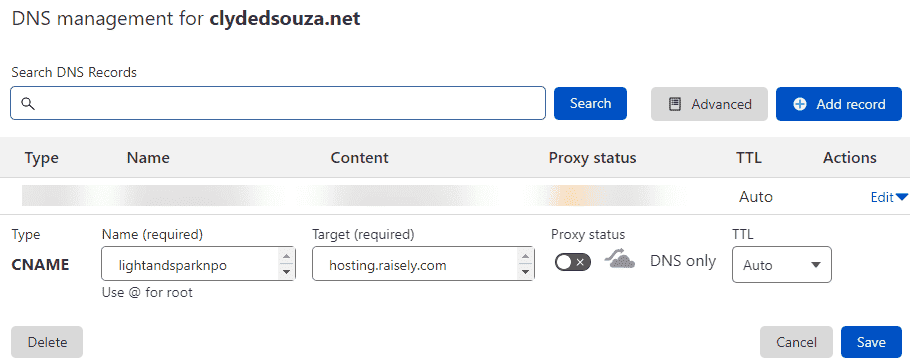Image resolution: width=910 pixels, height=364 pixels.
Task: Click the plus icon on Add record
Action: click(800, 104)
